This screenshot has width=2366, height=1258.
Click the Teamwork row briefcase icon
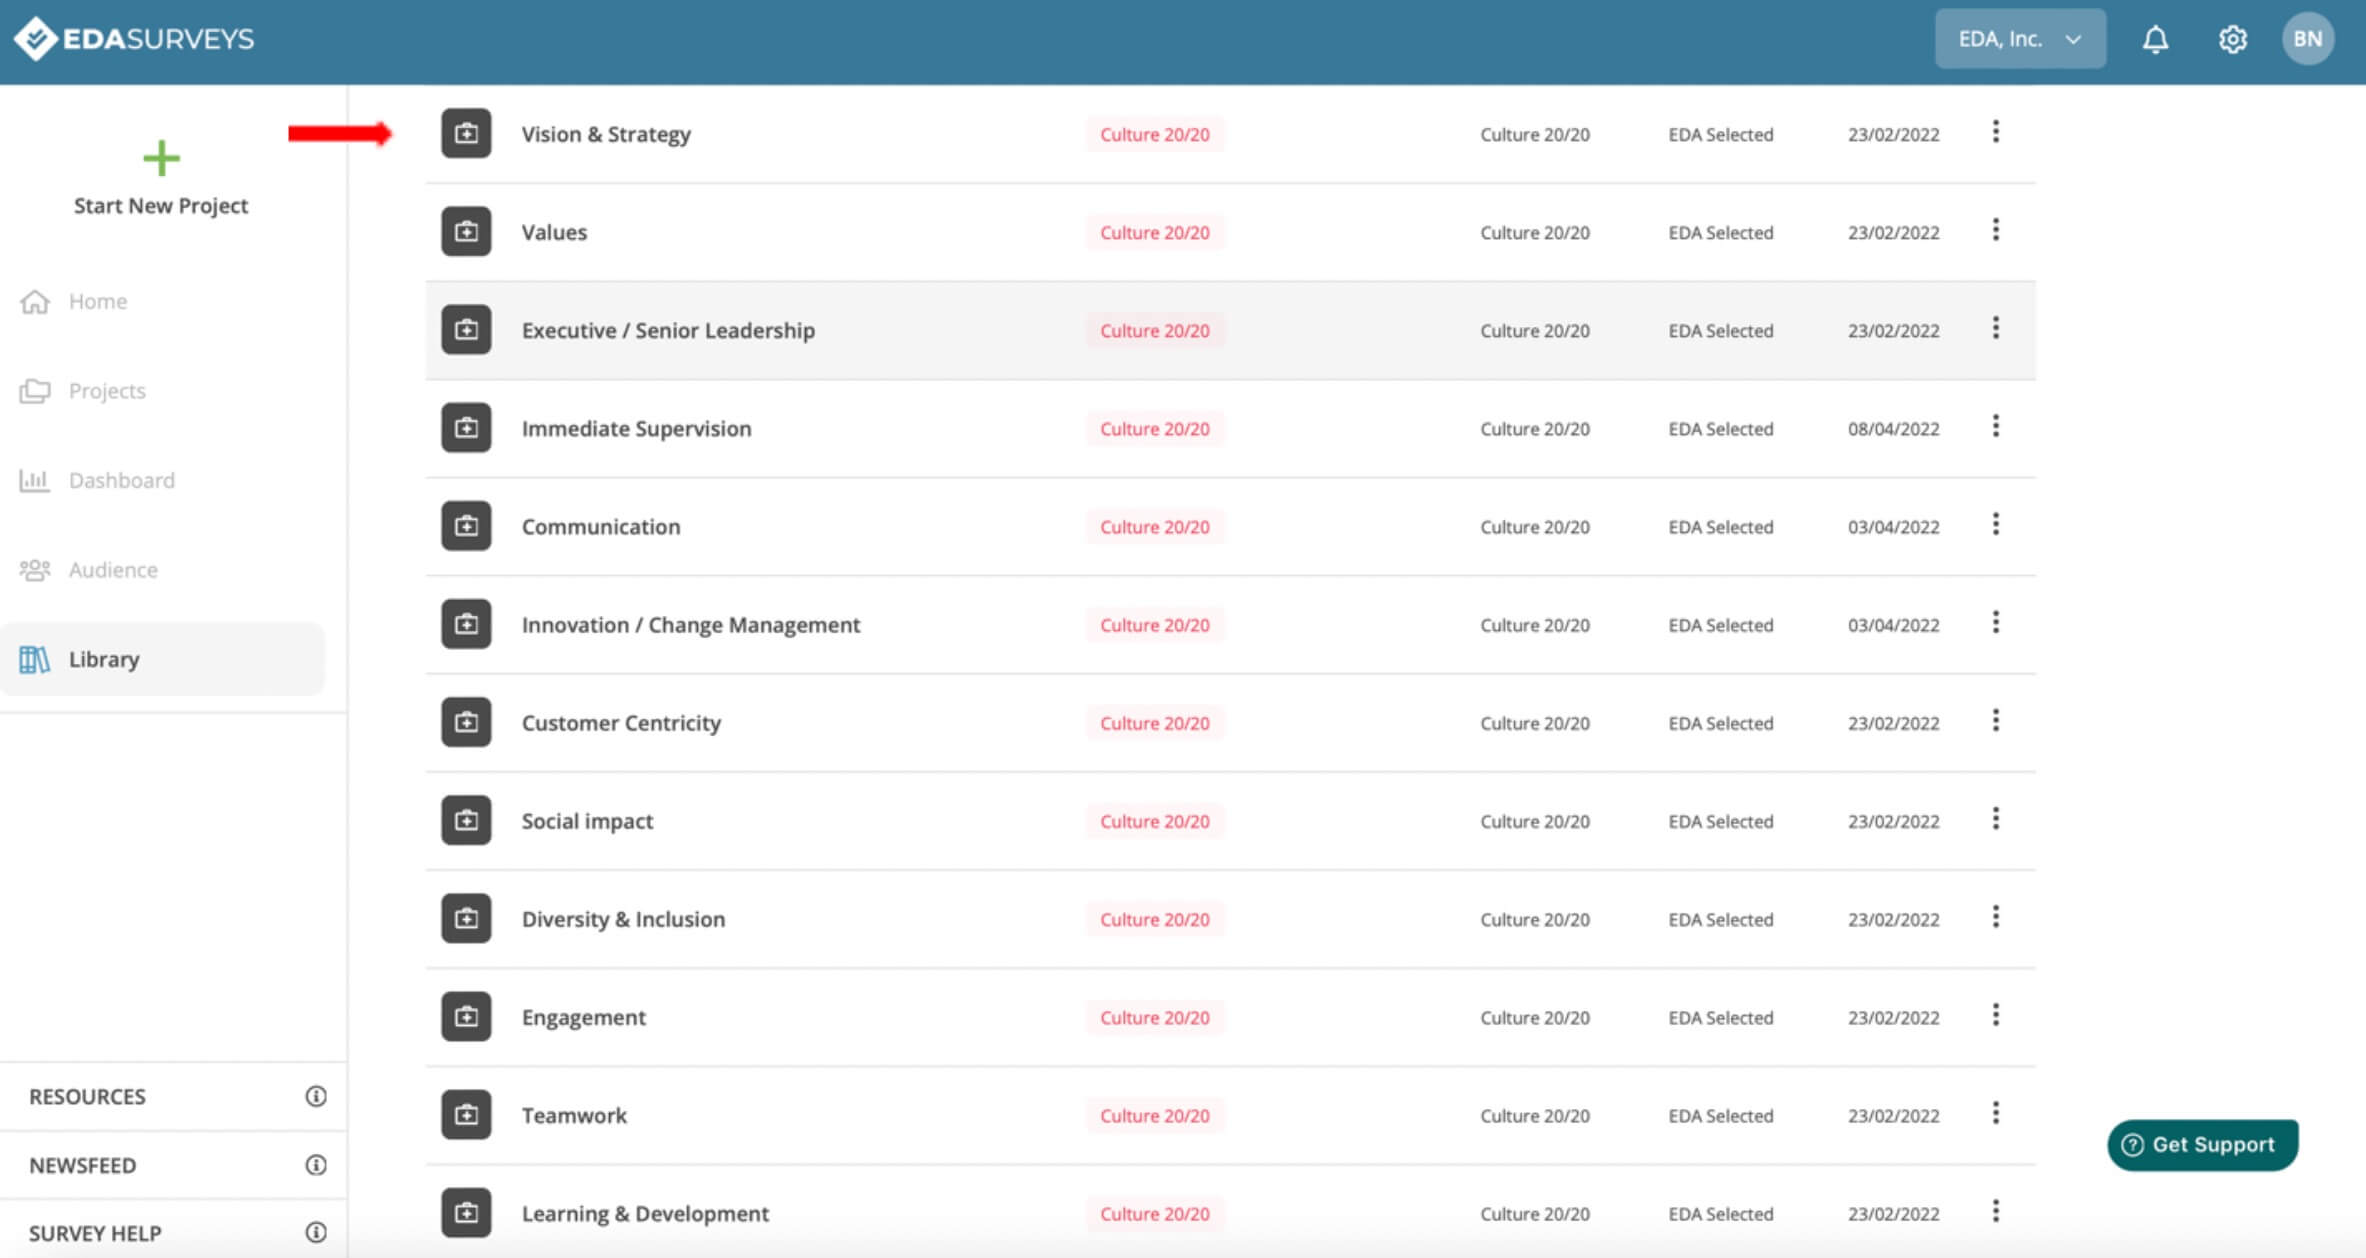466,1114
